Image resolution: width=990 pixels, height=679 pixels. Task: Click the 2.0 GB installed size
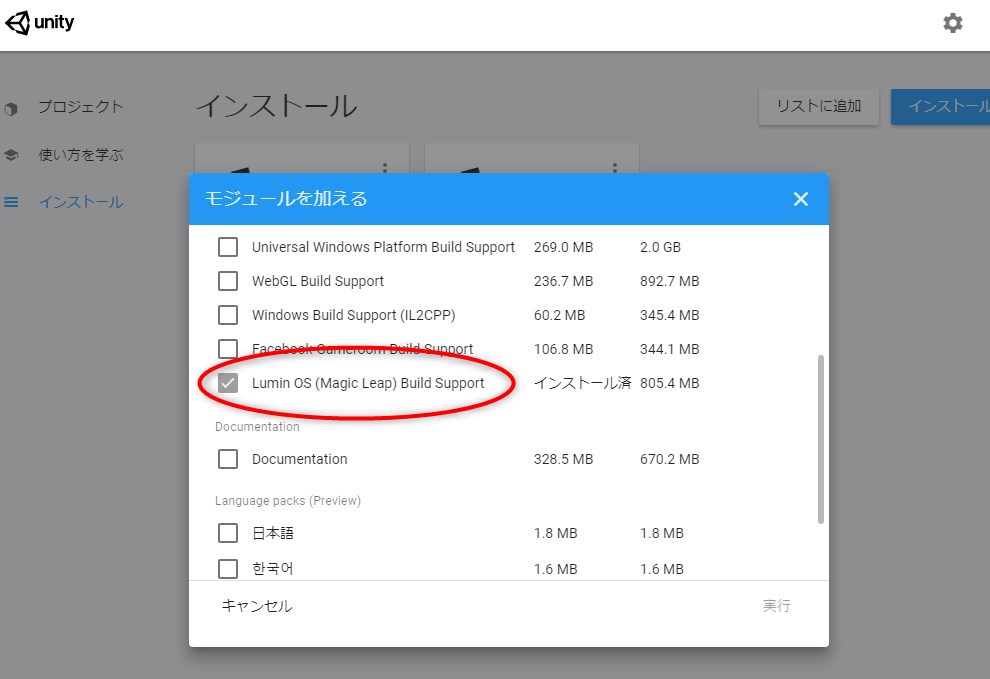pos(660,247)
